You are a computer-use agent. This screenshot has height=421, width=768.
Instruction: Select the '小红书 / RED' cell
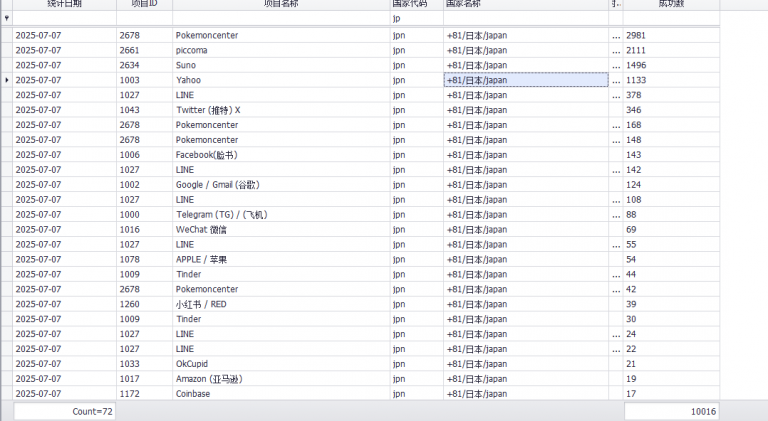click(x=281, y=304)
